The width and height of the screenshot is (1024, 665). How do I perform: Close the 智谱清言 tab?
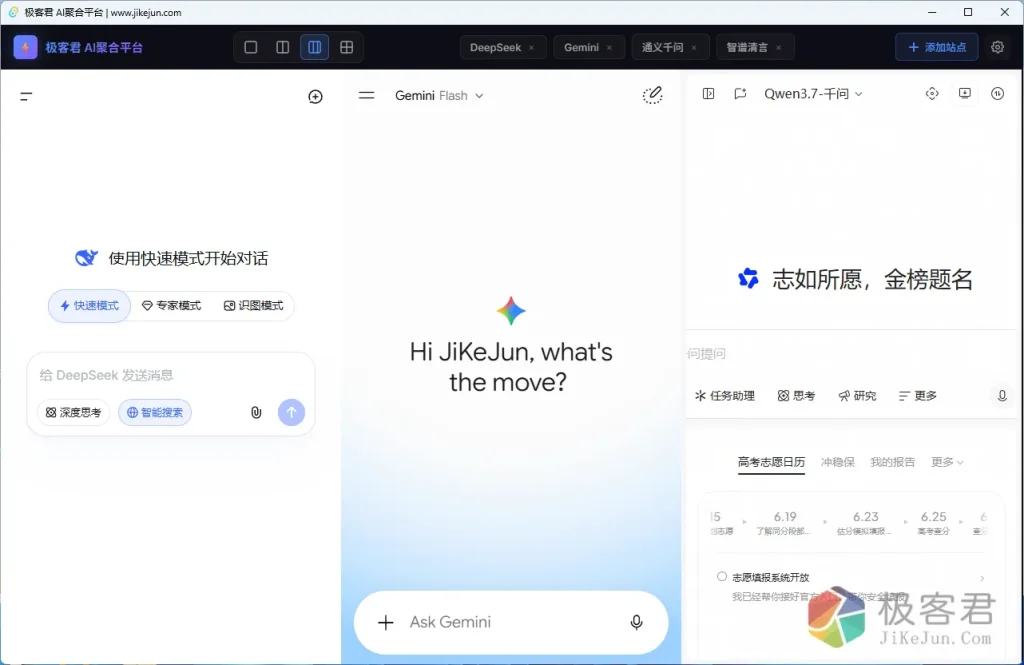[x=778, y=48]
